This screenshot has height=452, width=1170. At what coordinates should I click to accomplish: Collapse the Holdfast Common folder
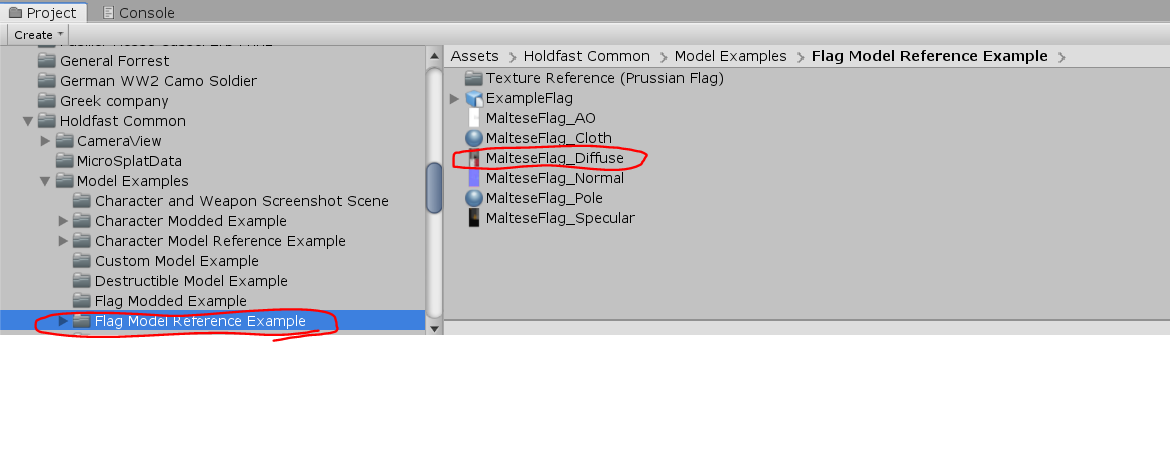[27, 121]
